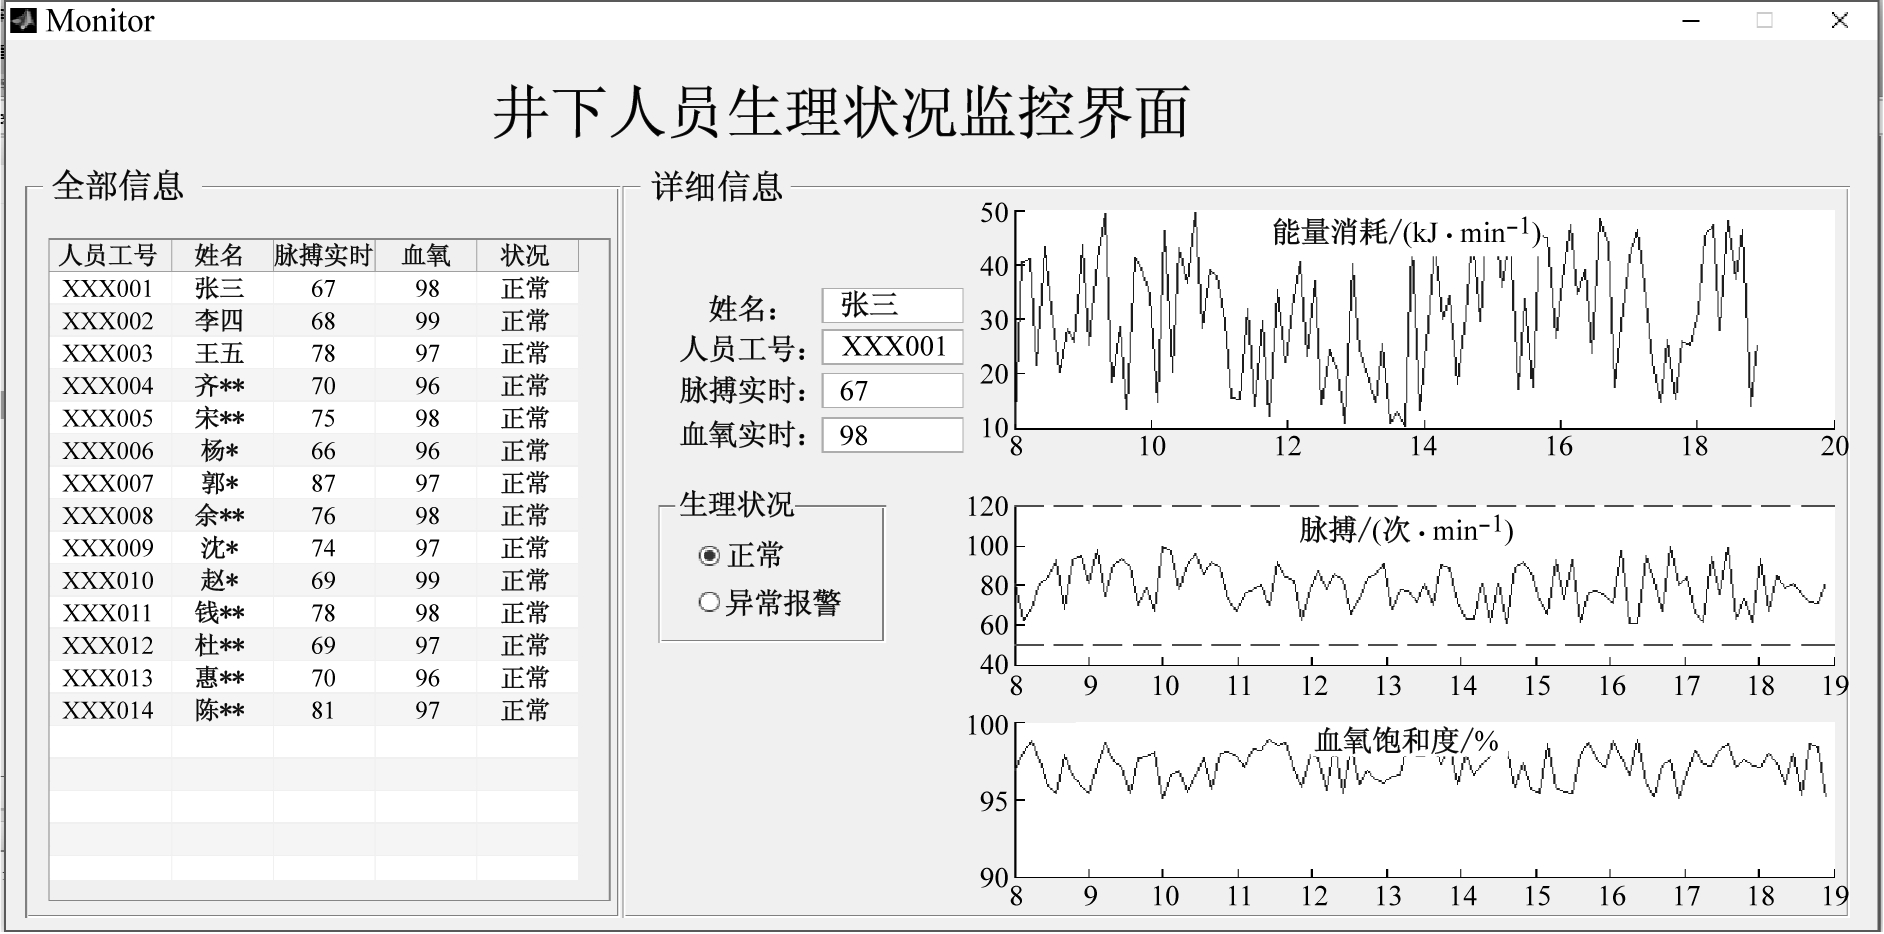Click the 能量消耗 energy chart
This screenshot has height=934, width=1884.
[x=1424, y=320]
